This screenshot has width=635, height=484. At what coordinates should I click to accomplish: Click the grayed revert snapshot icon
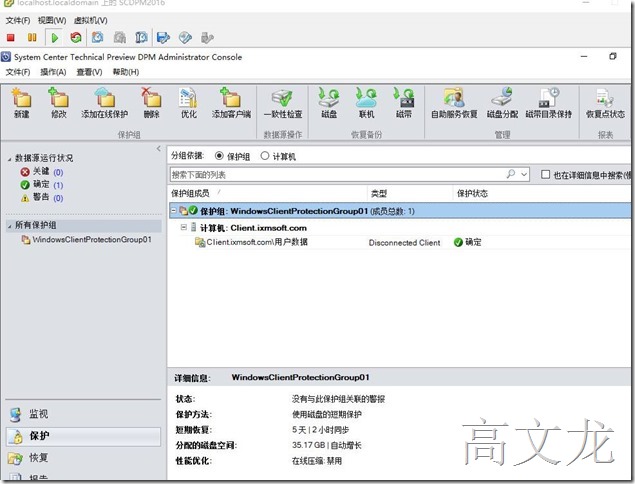point(119,38)
